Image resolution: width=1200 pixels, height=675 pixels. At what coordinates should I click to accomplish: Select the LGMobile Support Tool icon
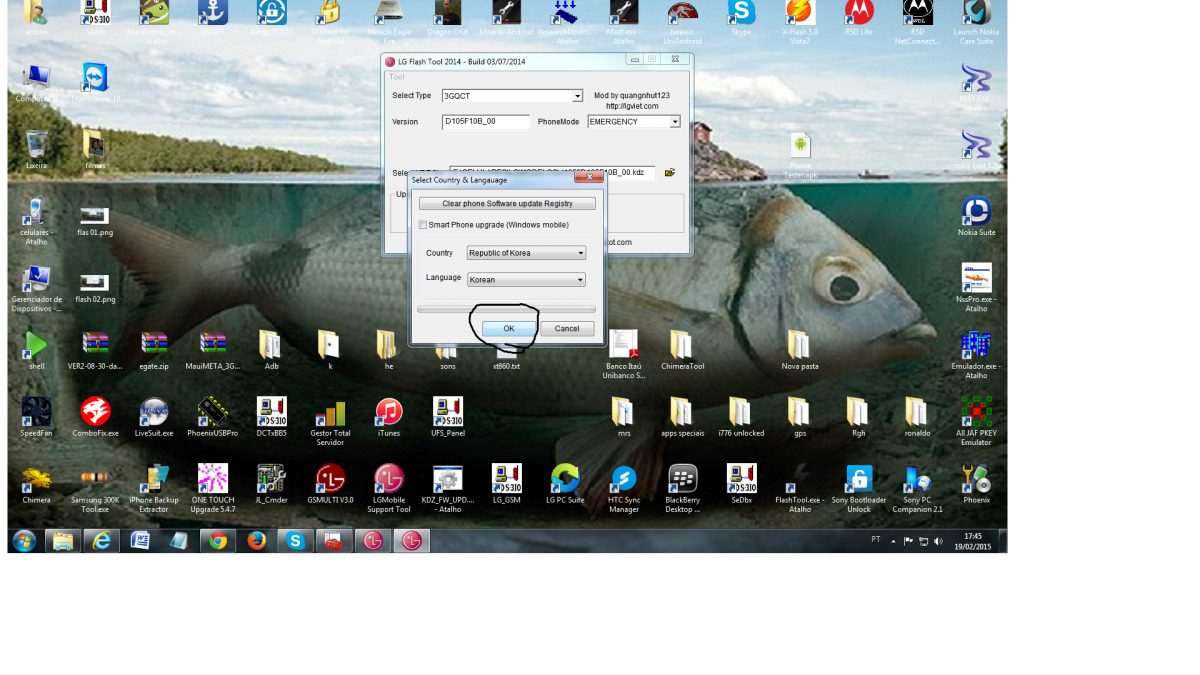(x=389, y=489)
